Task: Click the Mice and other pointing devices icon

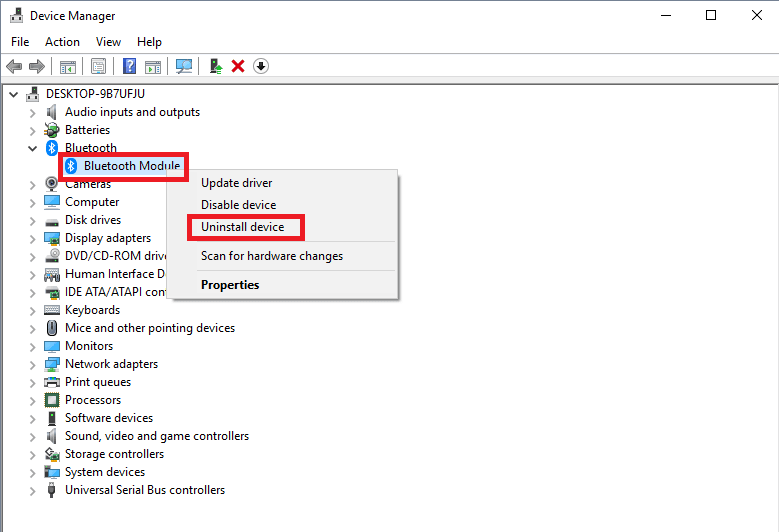Action: point(52,328)
